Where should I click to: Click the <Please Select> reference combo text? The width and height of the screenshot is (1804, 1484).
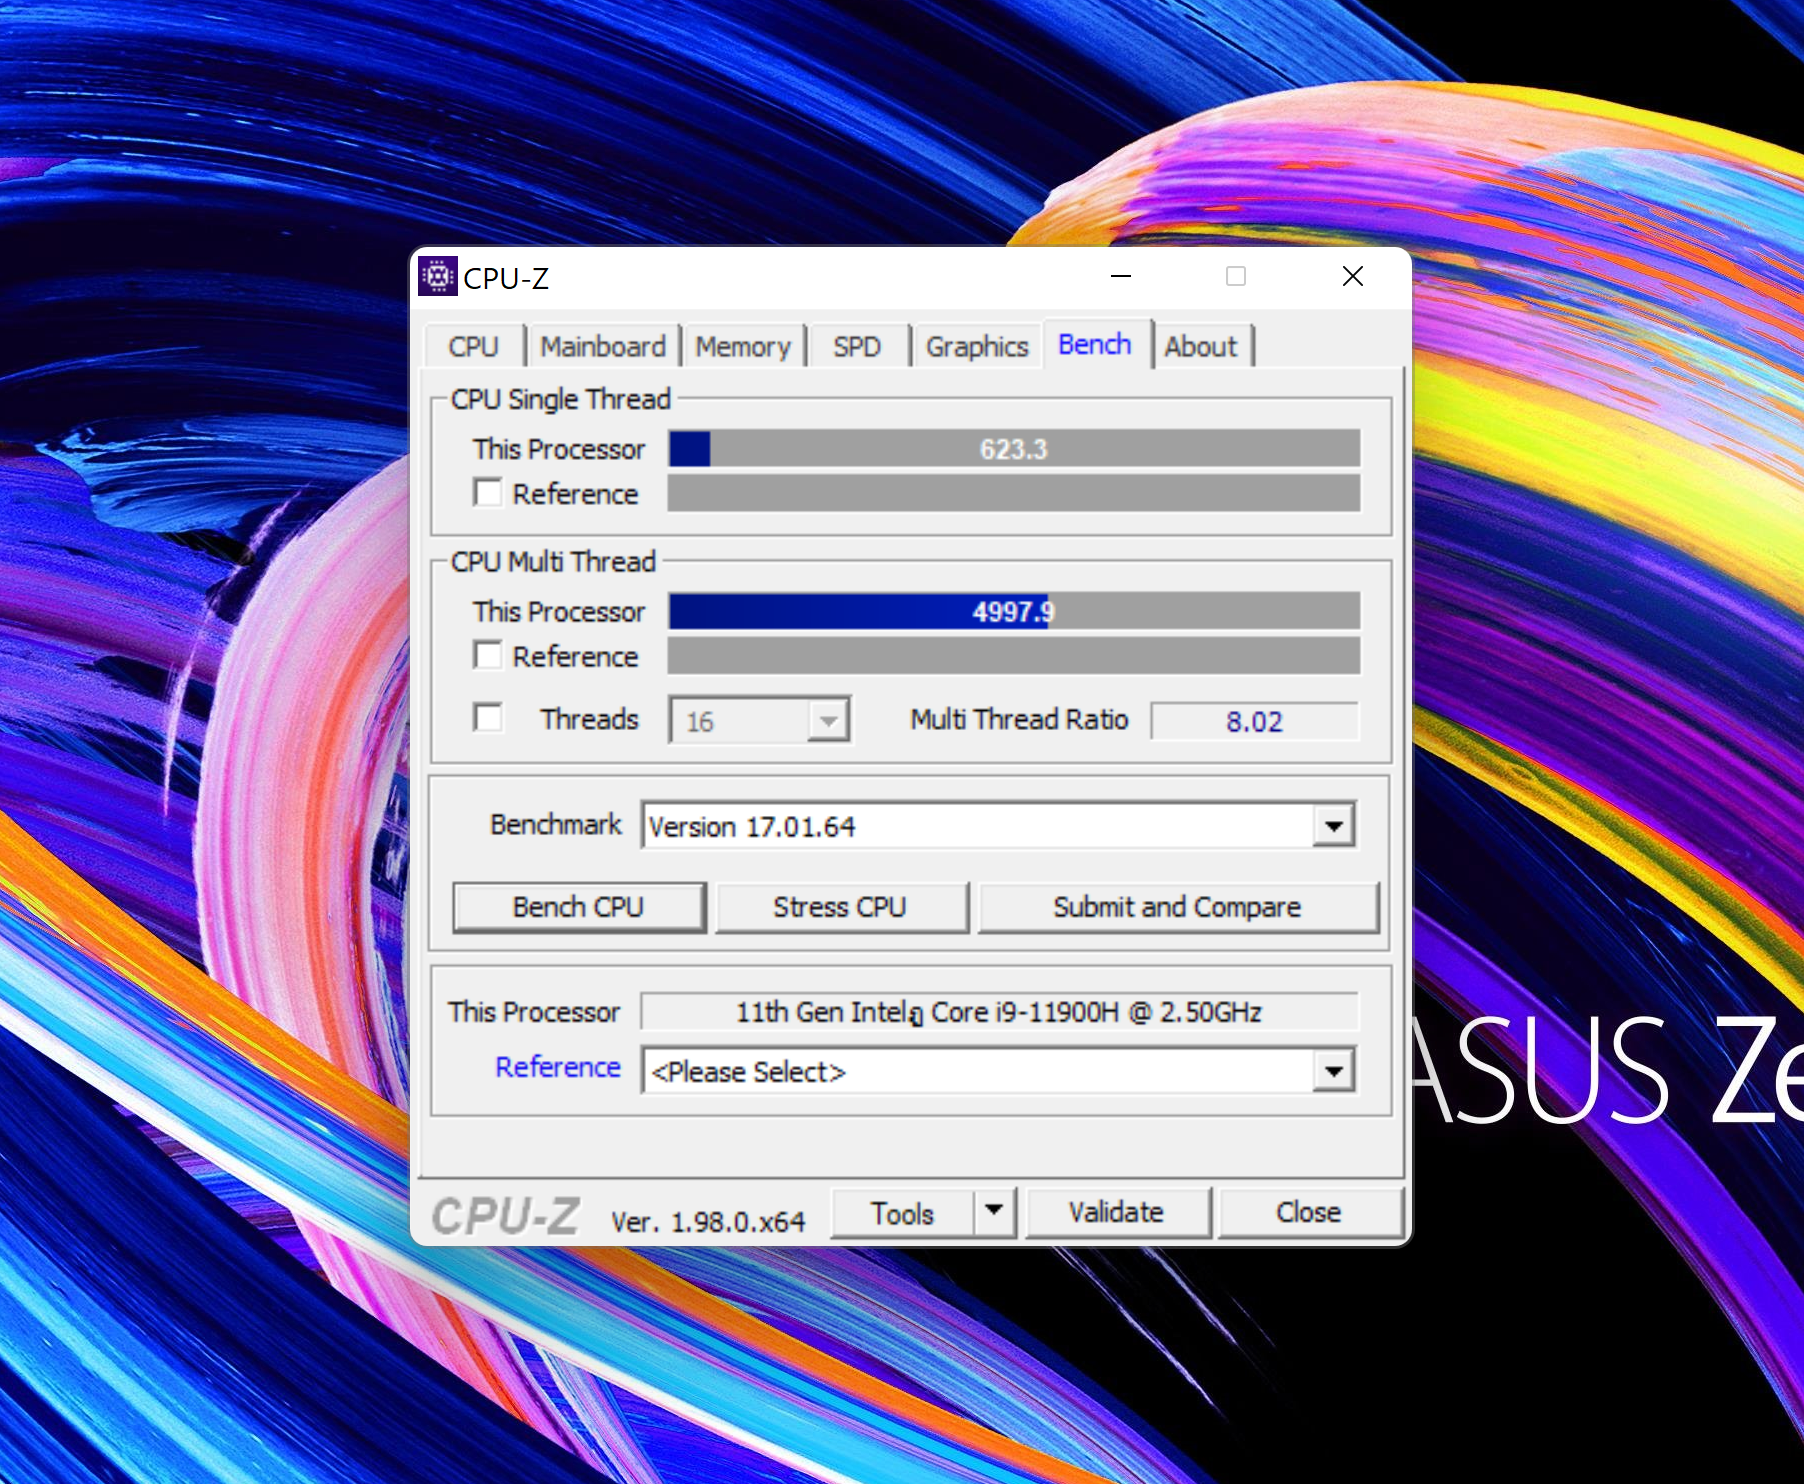tap(749, 1072)
